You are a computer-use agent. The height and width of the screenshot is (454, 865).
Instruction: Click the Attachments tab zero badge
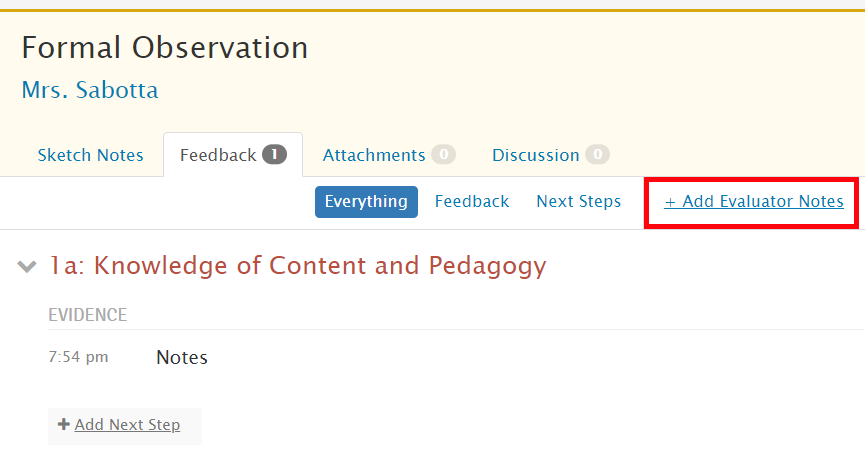tap(444, 154)
